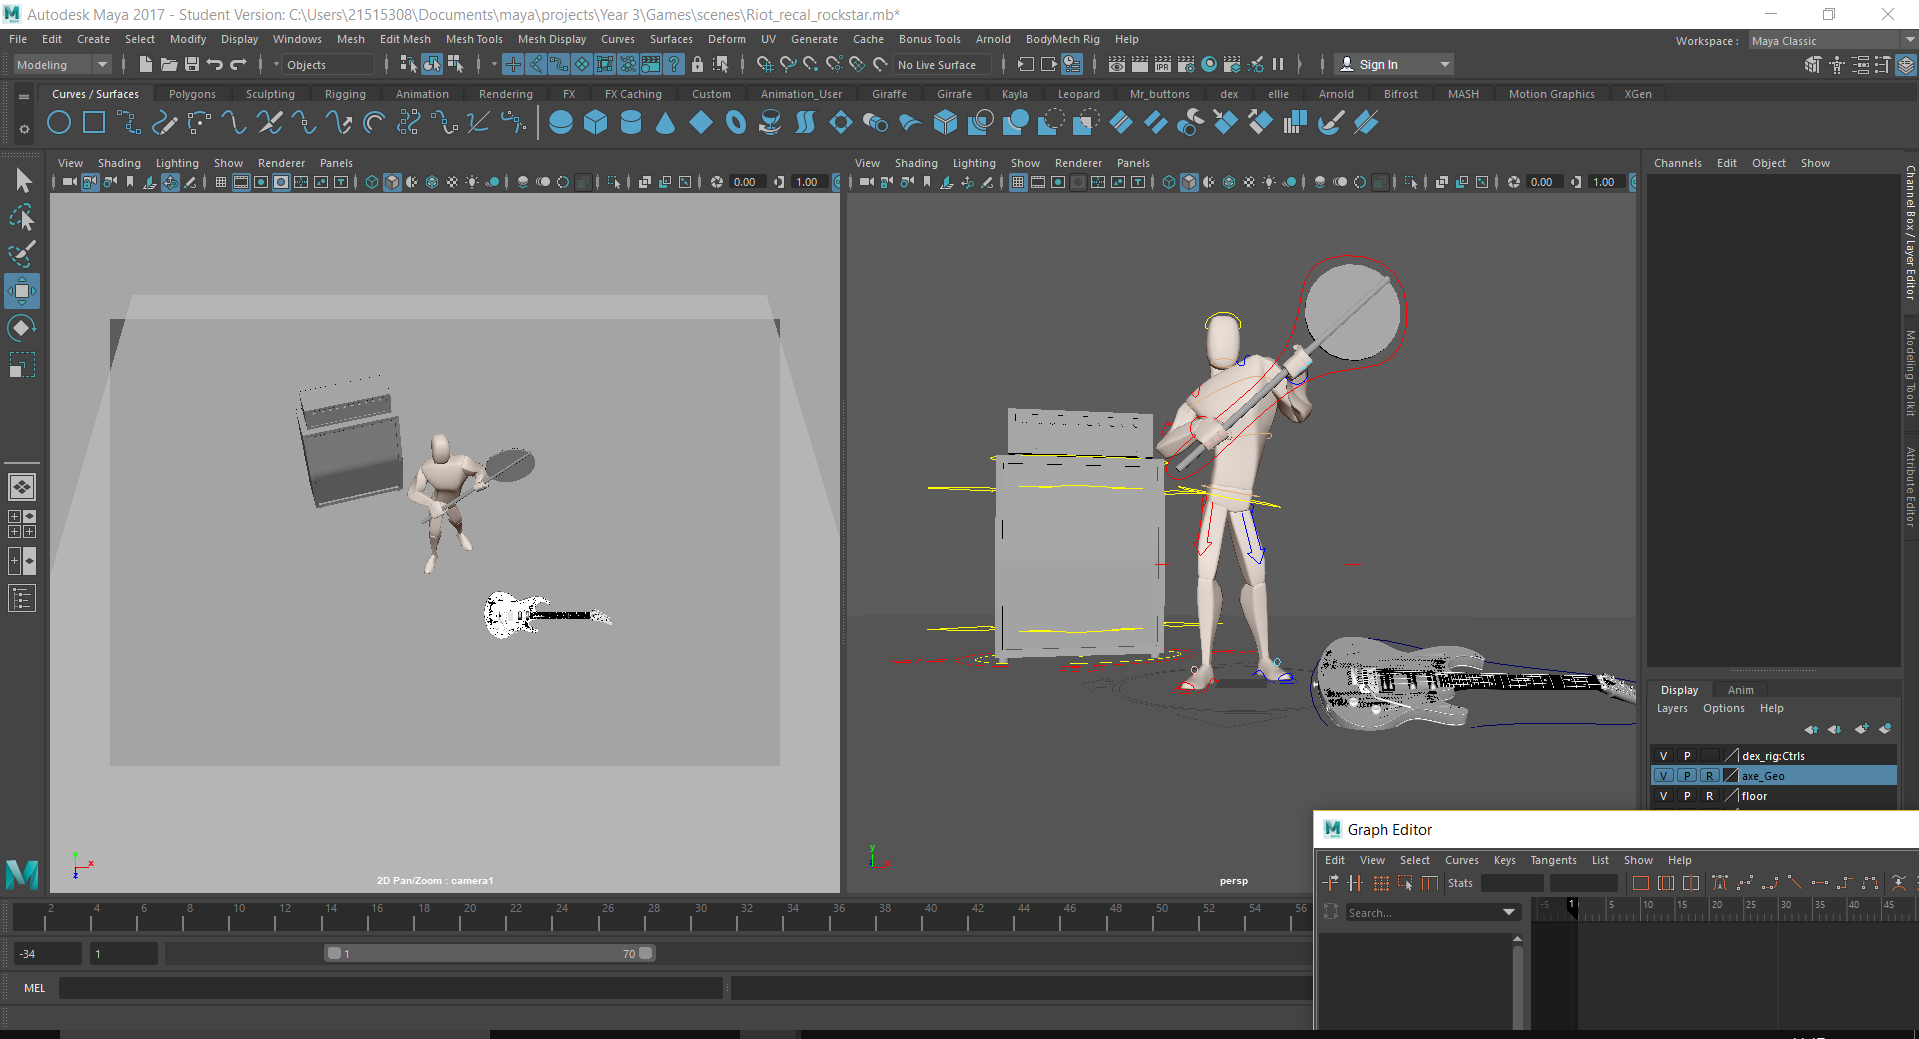Activate the Select tool in the toolbox
Viewport: 1919px width, 1039px height.
[22, 180]
